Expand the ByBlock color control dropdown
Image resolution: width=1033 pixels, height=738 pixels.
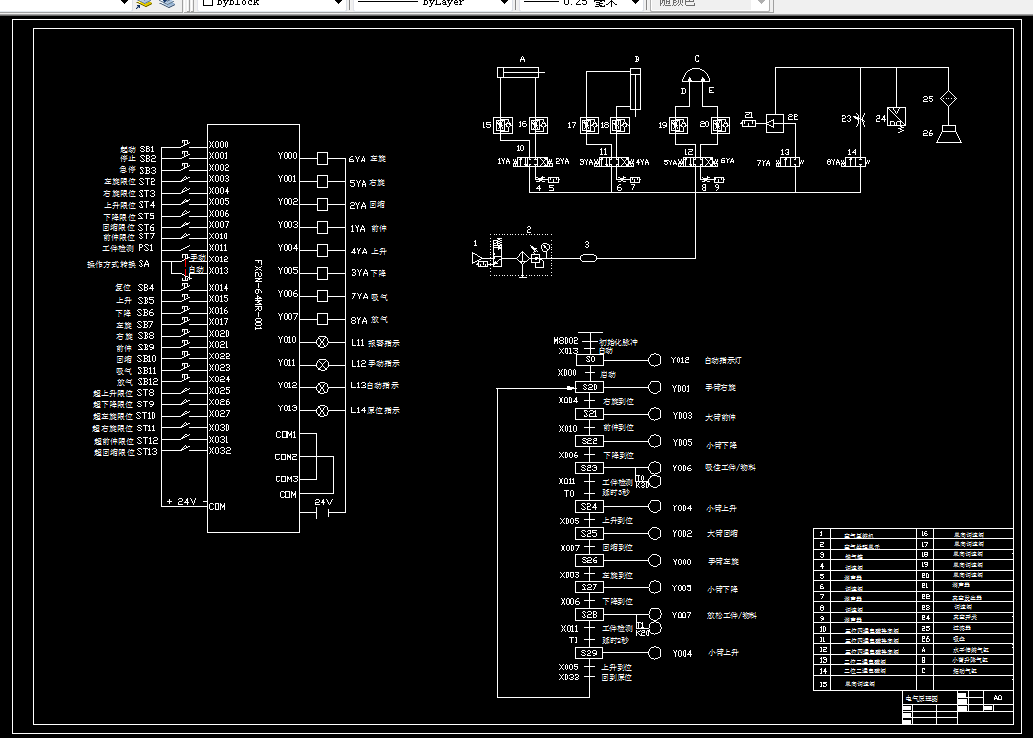point(338,3)
